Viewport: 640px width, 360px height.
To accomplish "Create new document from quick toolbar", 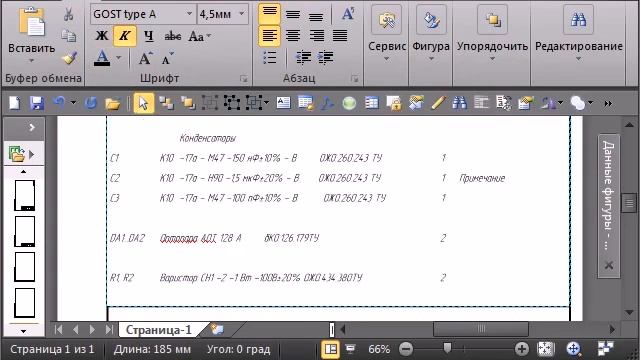I will [x=15, y=103].
